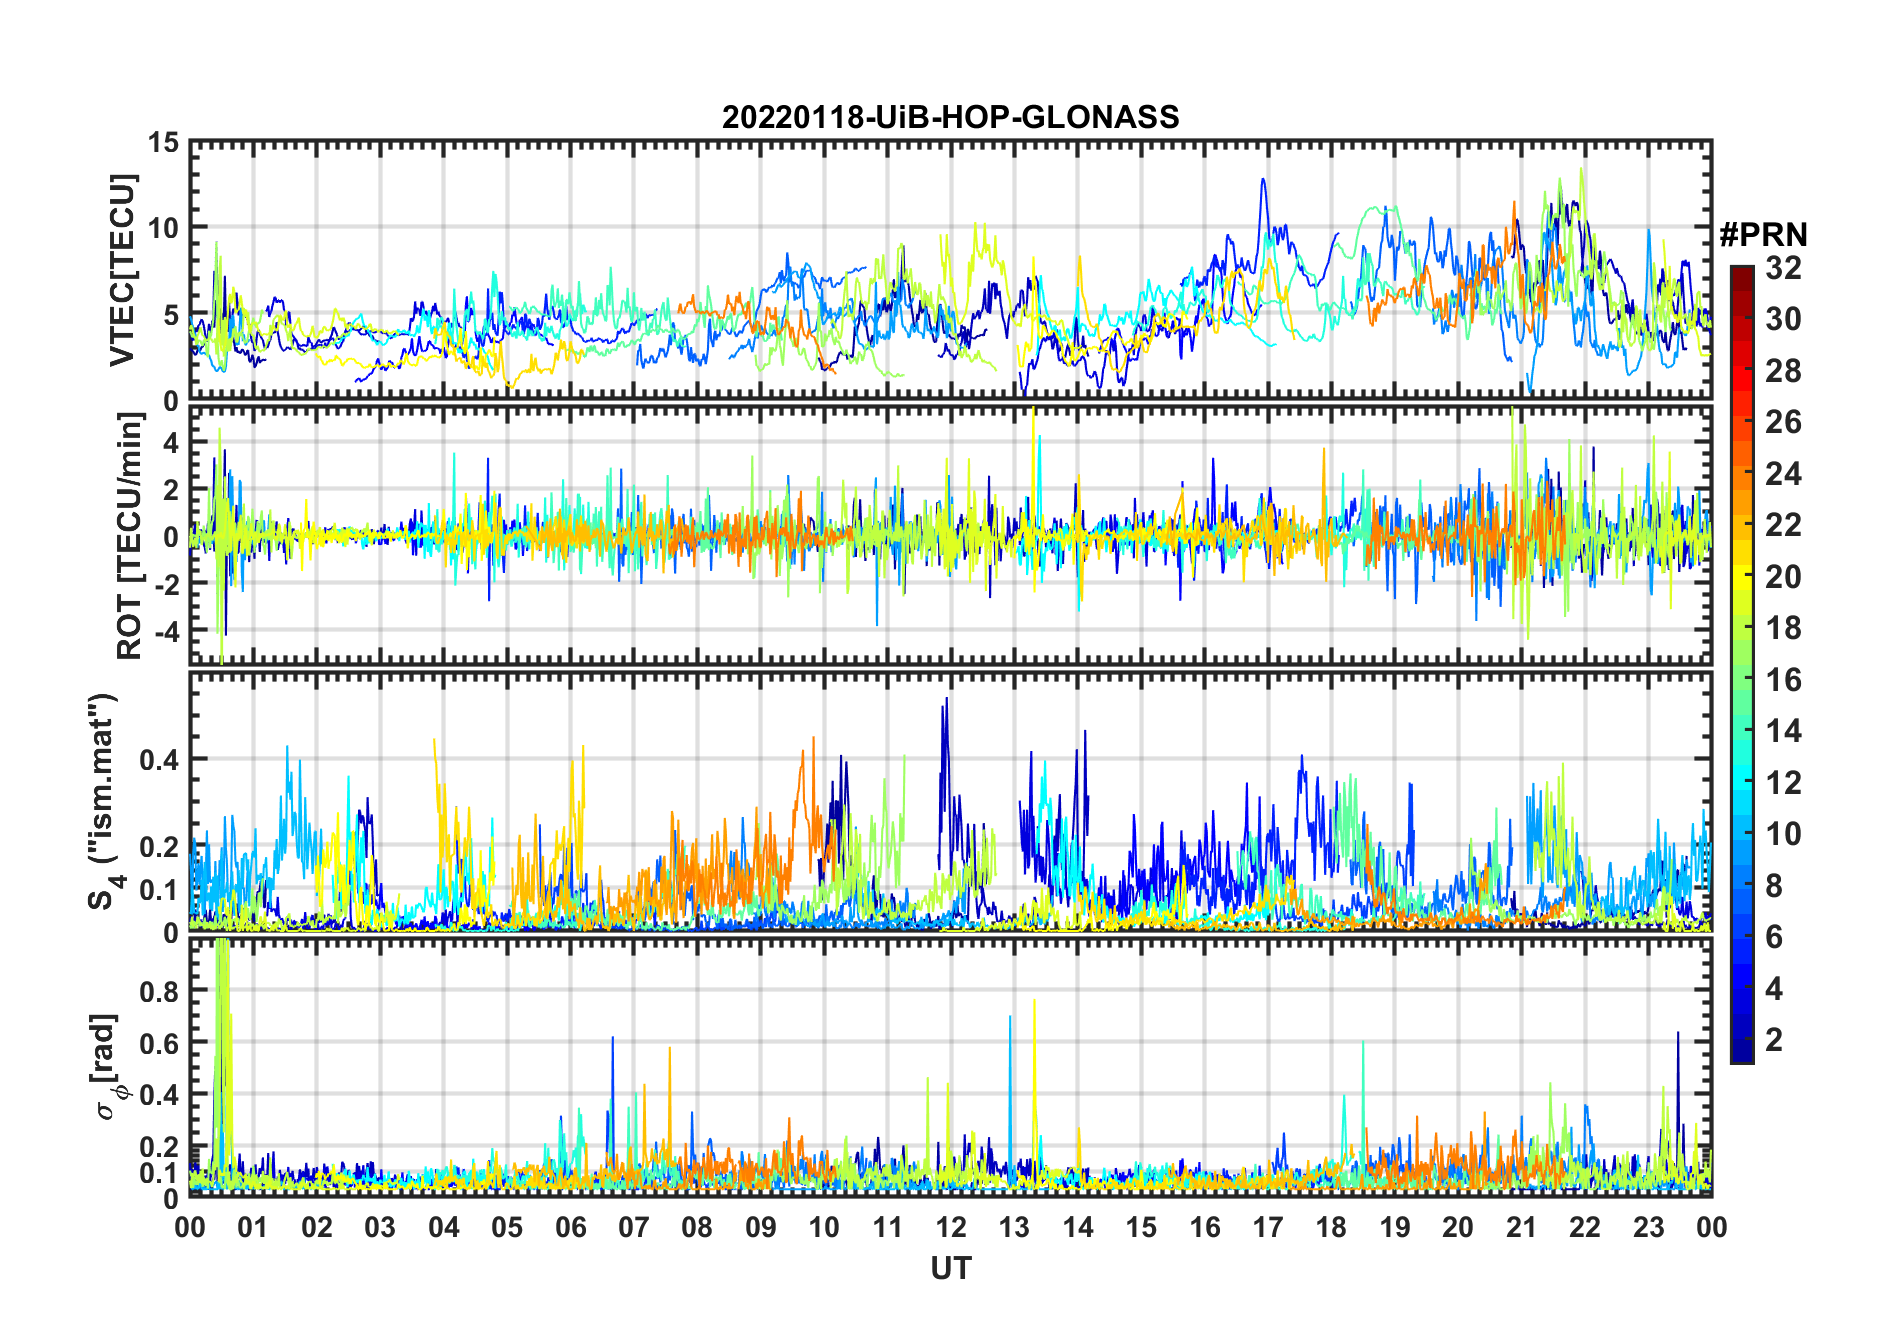The width and height of the screenshot is (1902, 1330).
Task: Select the sigma-phi axis tick label 0.6
Action: [x=160, y=1043]
